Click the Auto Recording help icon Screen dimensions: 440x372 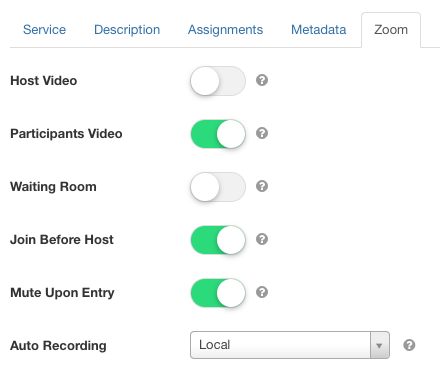409,345
